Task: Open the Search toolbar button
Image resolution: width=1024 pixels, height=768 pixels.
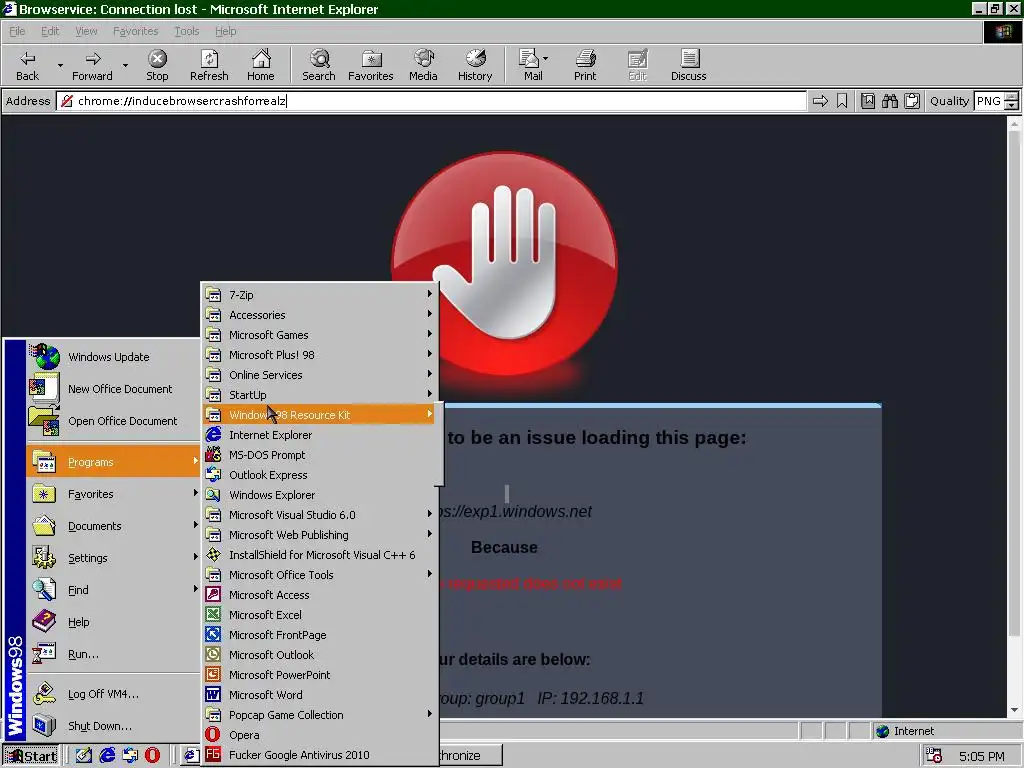Action: (x=319, y=65)
